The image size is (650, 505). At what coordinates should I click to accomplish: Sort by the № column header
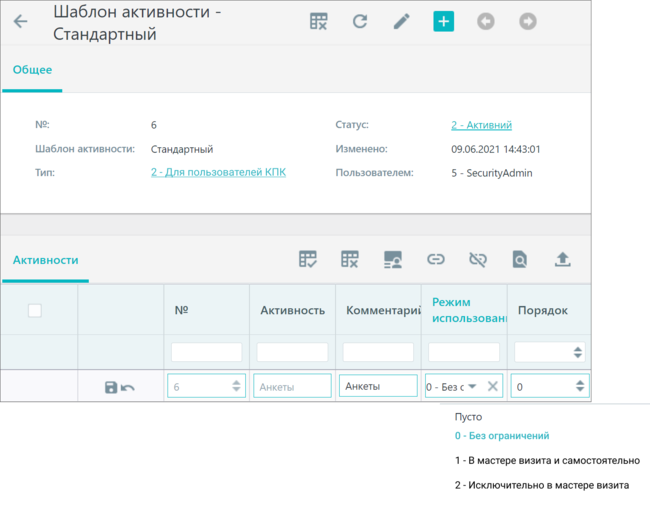182,310
